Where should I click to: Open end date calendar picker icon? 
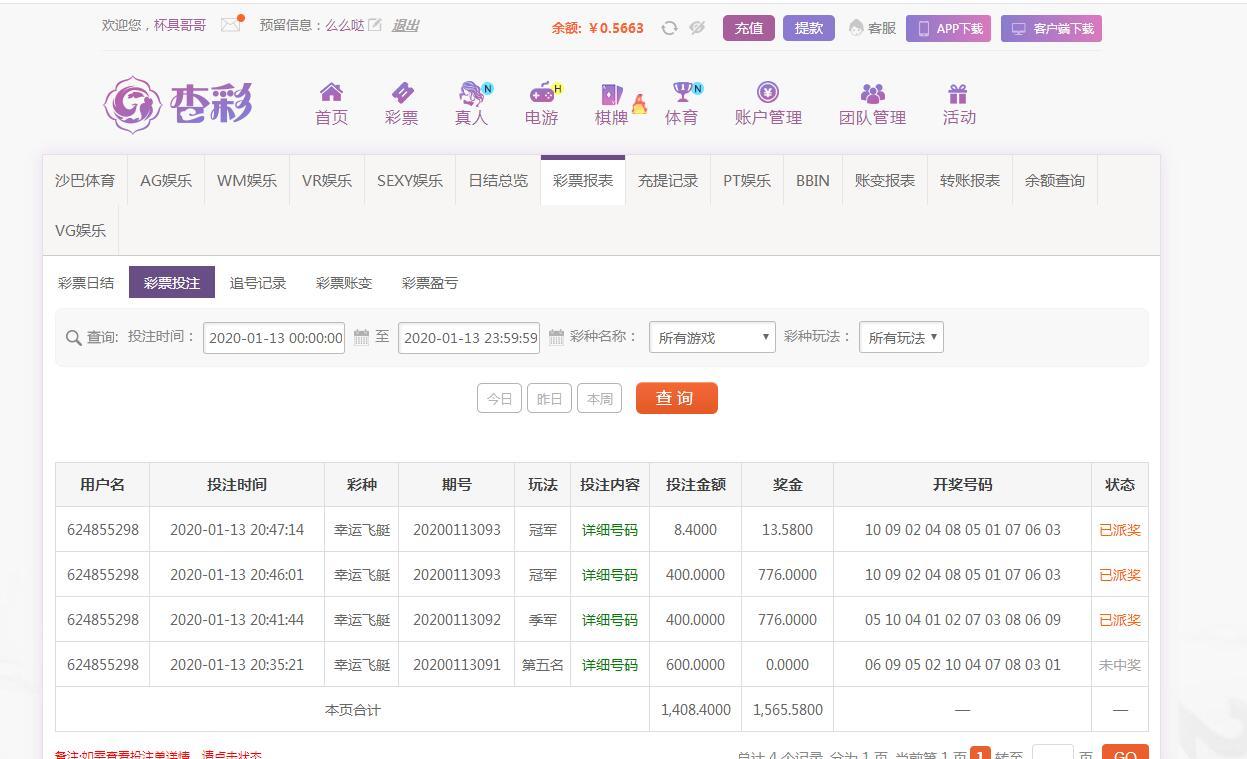pyautogui.click(x=556, y=338)
